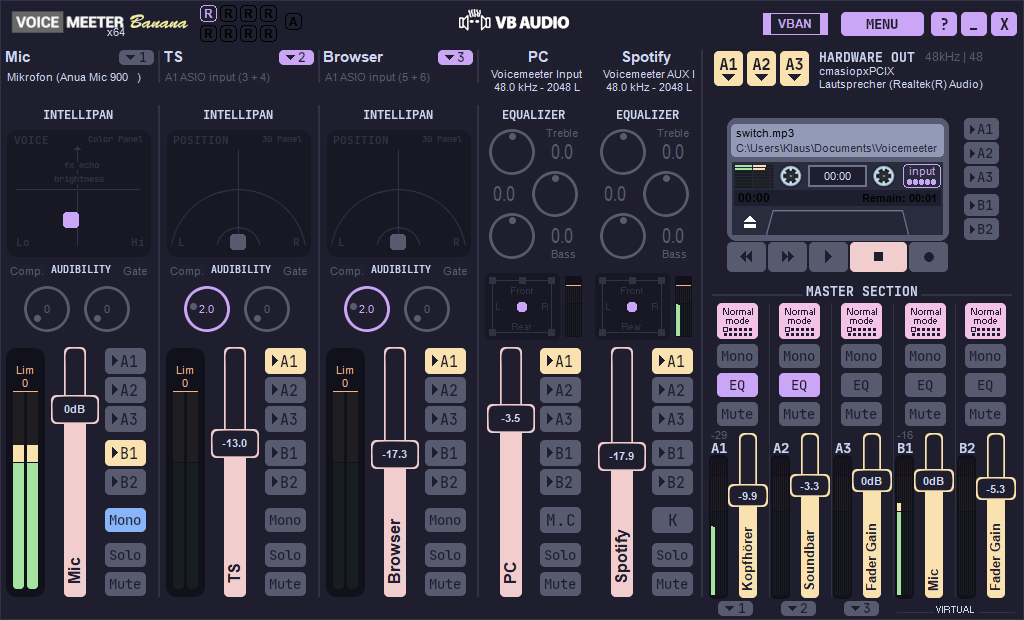
Task: Click the Normal mode button on B1 bus
Action: click(925, 321)
